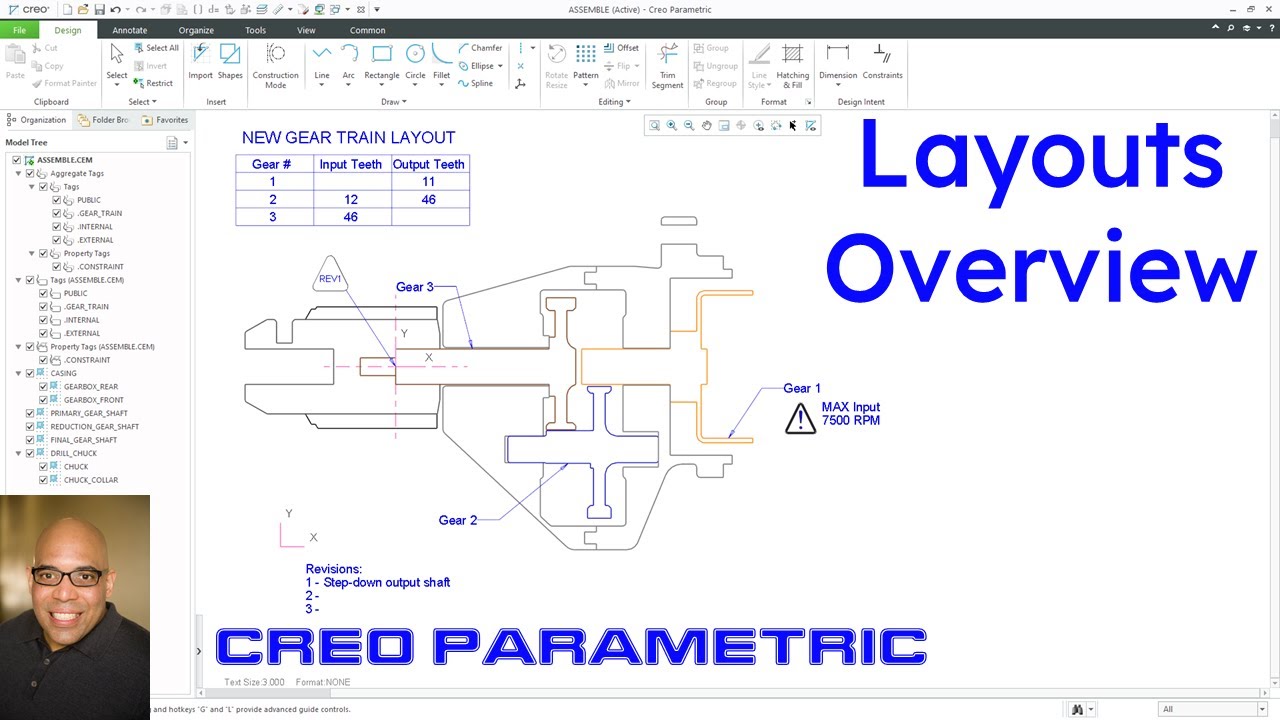Collapse the Tags (ASSEMBLE.CEM) tree node
Image resolution: width=1280 pixels, height=720 pixels.
[x=18, y=280]
